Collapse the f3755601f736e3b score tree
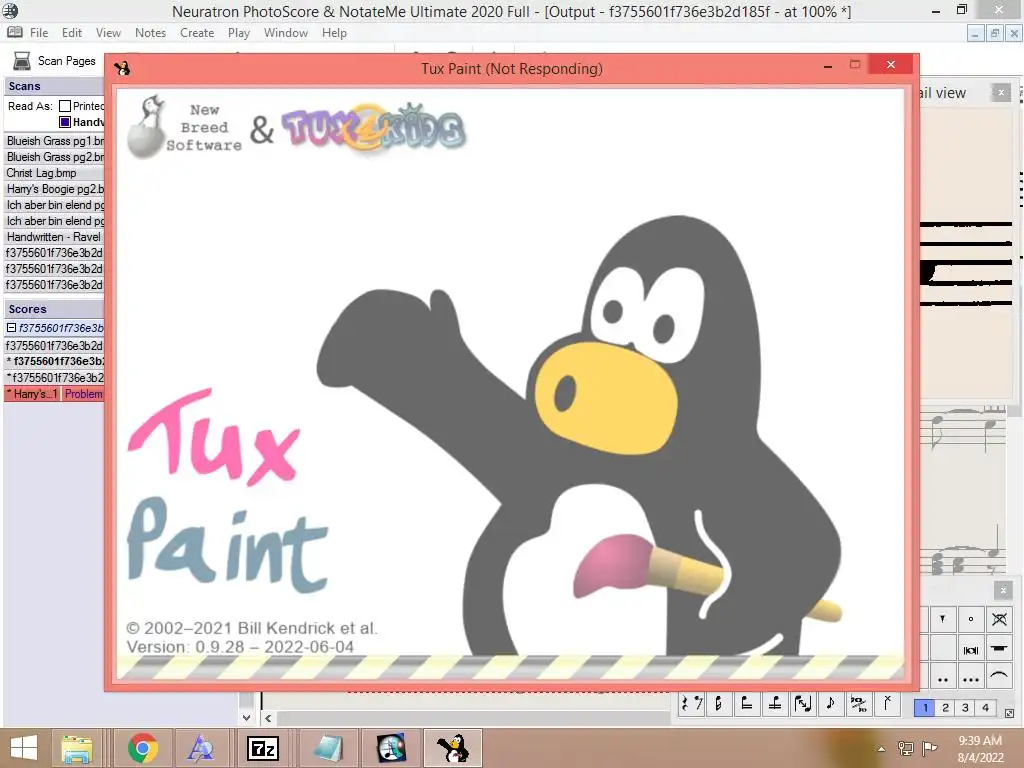Screen dimensions: 1024x768 (11, 328)
